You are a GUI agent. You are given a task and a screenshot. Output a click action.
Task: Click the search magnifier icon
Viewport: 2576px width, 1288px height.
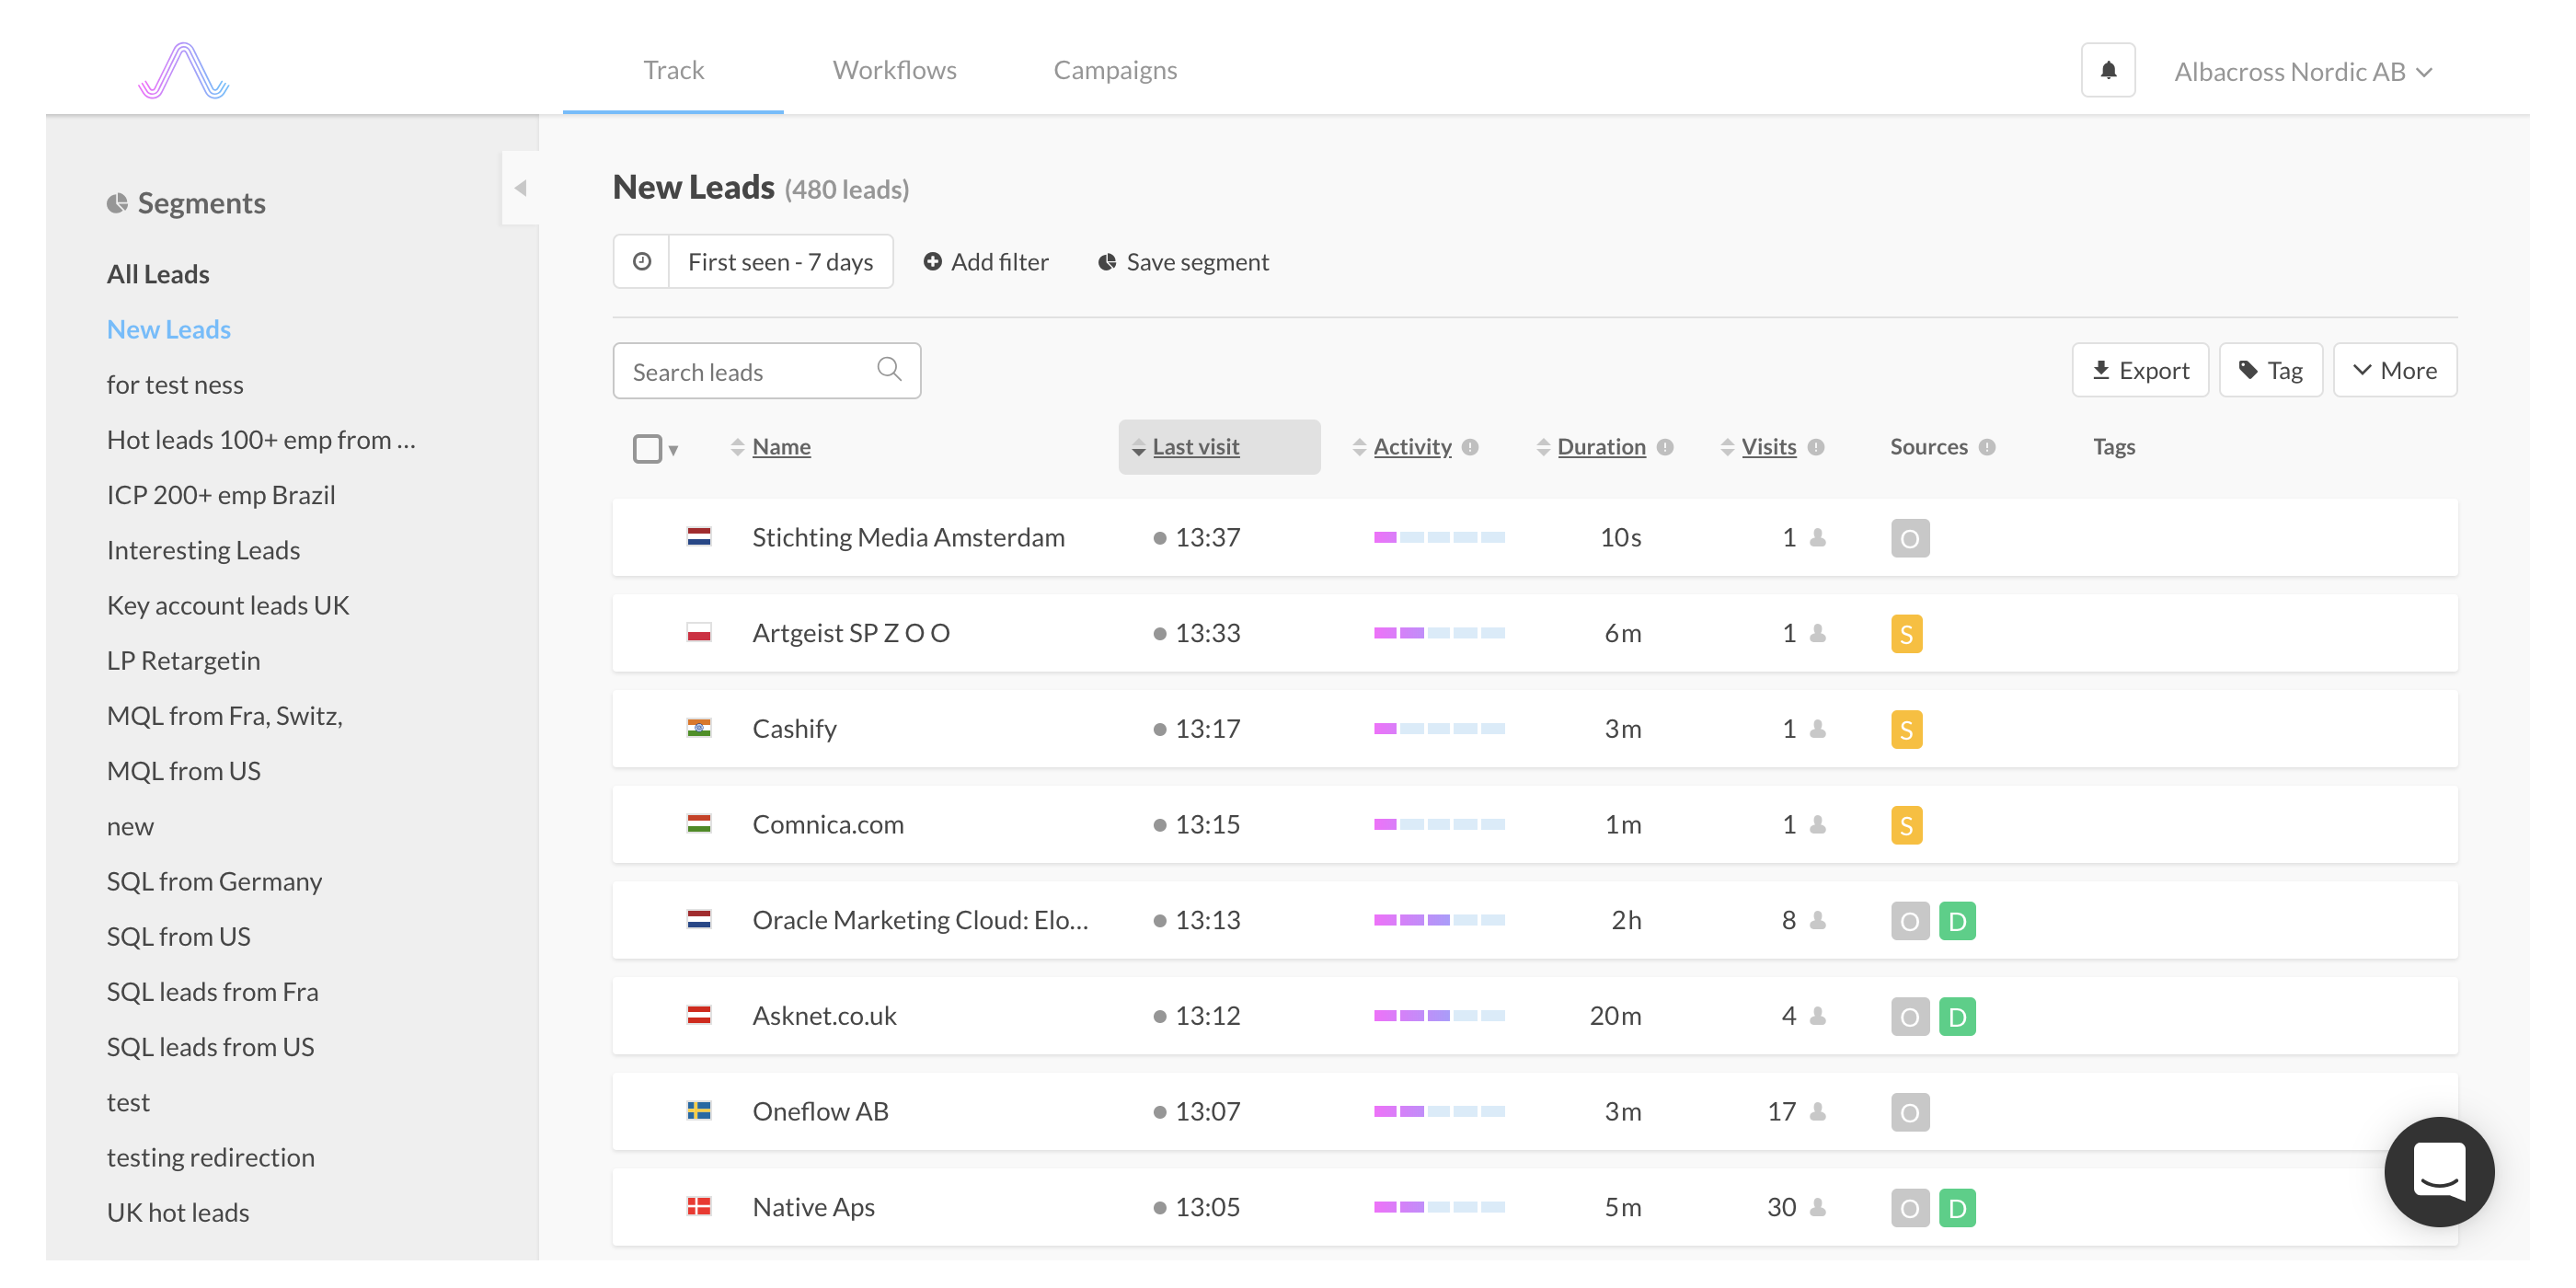point(889,370)
